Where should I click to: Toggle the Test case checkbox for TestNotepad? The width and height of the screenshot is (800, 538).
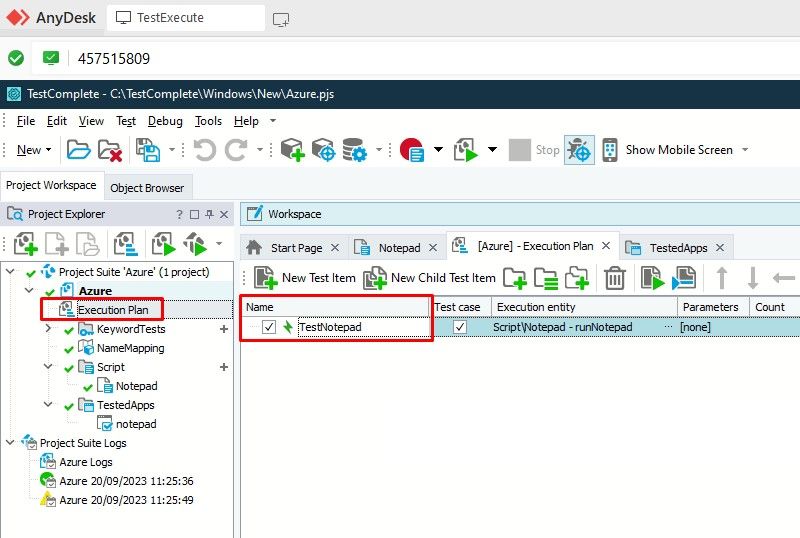[460, 327]
